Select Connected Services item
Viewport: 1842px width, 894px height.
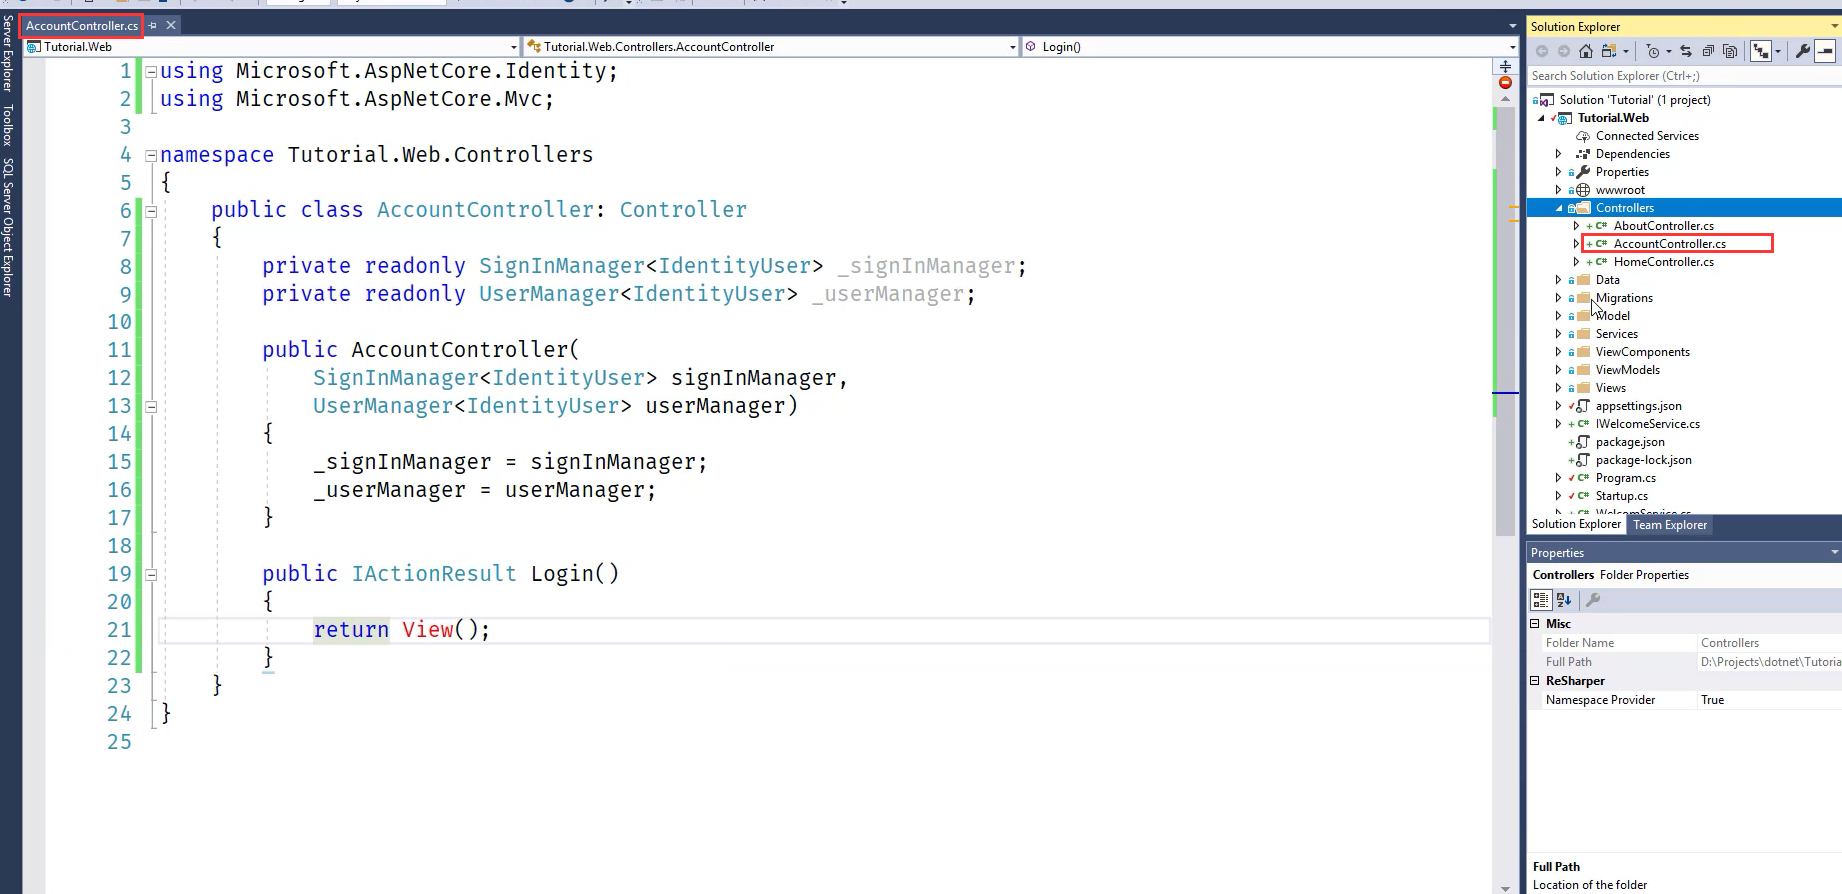pos(1647,136)
